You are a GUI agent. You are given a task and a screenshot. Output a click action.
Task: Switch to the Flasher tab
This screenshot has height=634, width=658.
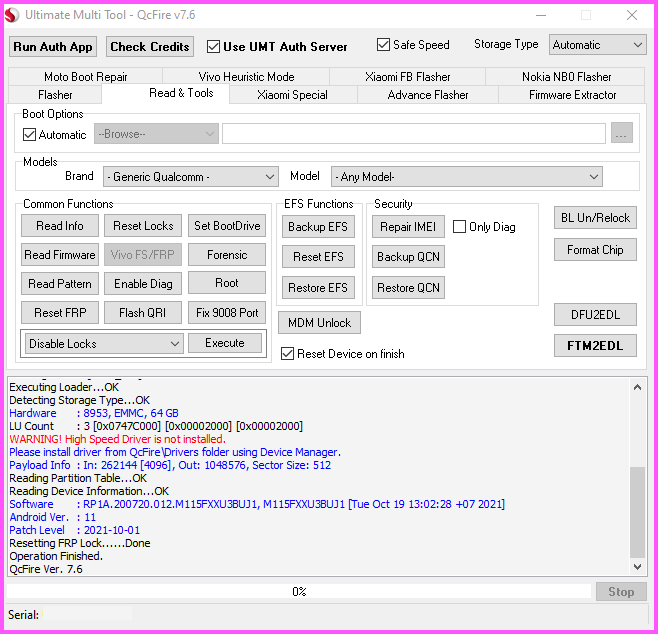pyautogui.click(x=55, y=95)
